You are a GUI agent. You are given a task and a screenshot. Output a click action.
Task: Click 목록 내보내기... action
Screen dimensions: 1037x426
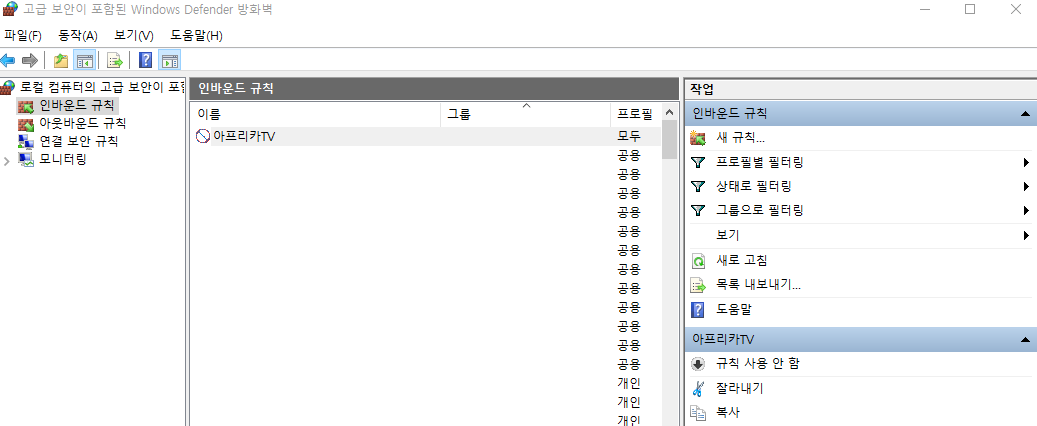(758, 285)
